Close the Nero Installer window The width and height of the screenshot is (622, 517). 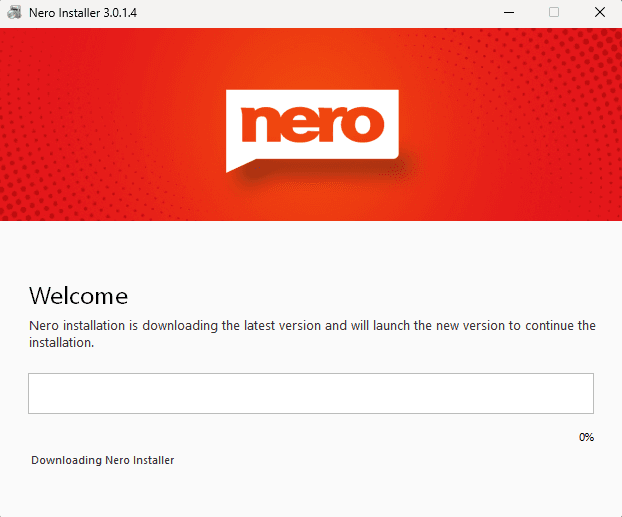point(599,13)
